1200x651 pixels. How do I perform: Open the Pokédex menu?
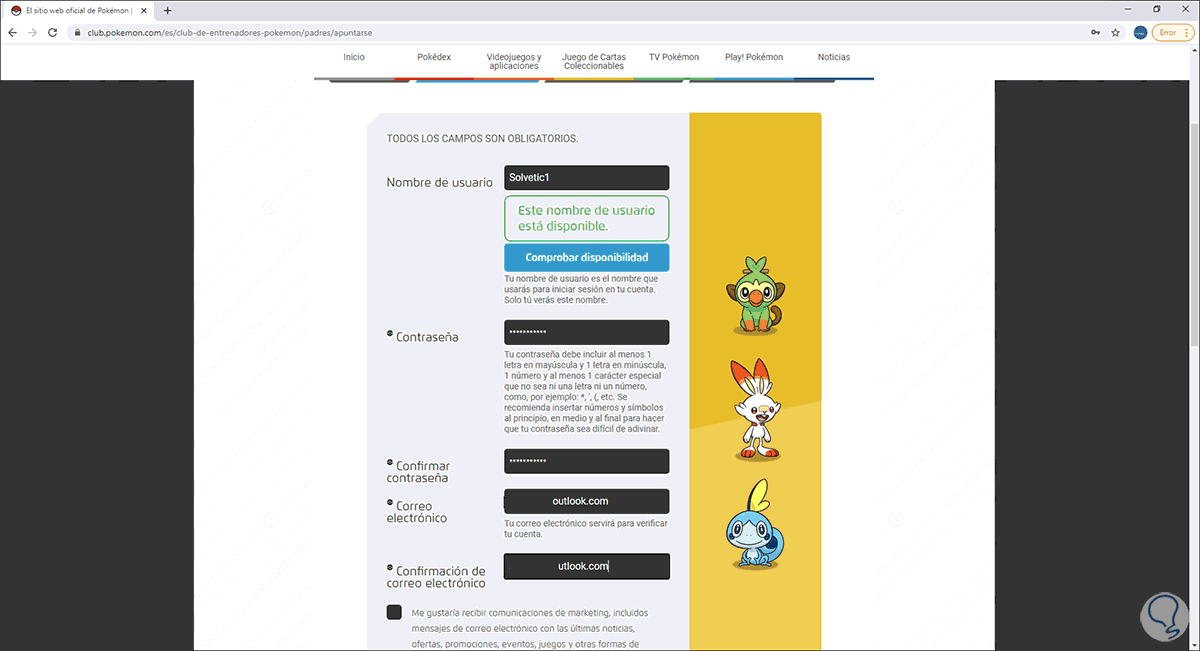434,57
